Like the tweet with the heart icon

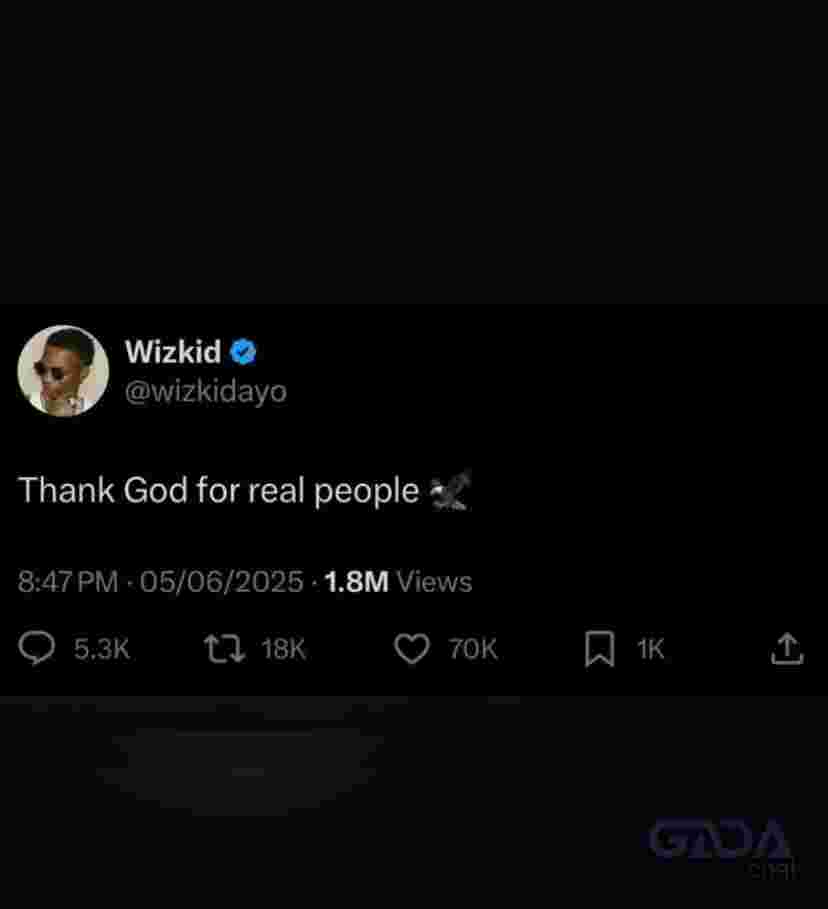412,648
